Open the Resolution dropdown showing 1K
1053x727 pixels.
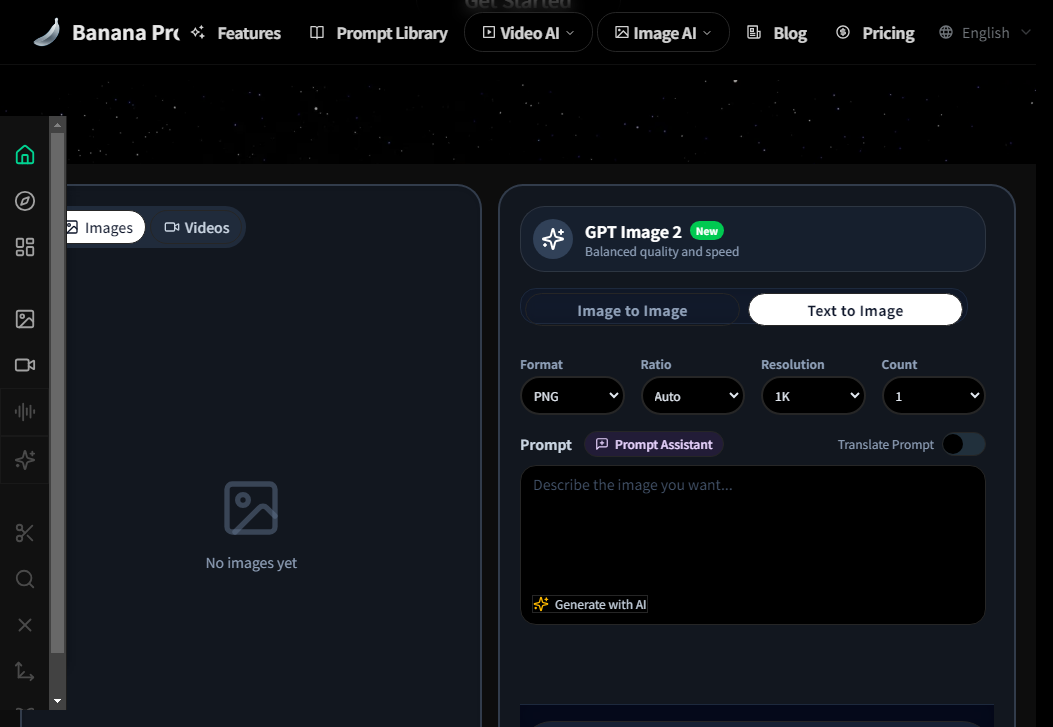pyautogui.click(x=813, y=396)
